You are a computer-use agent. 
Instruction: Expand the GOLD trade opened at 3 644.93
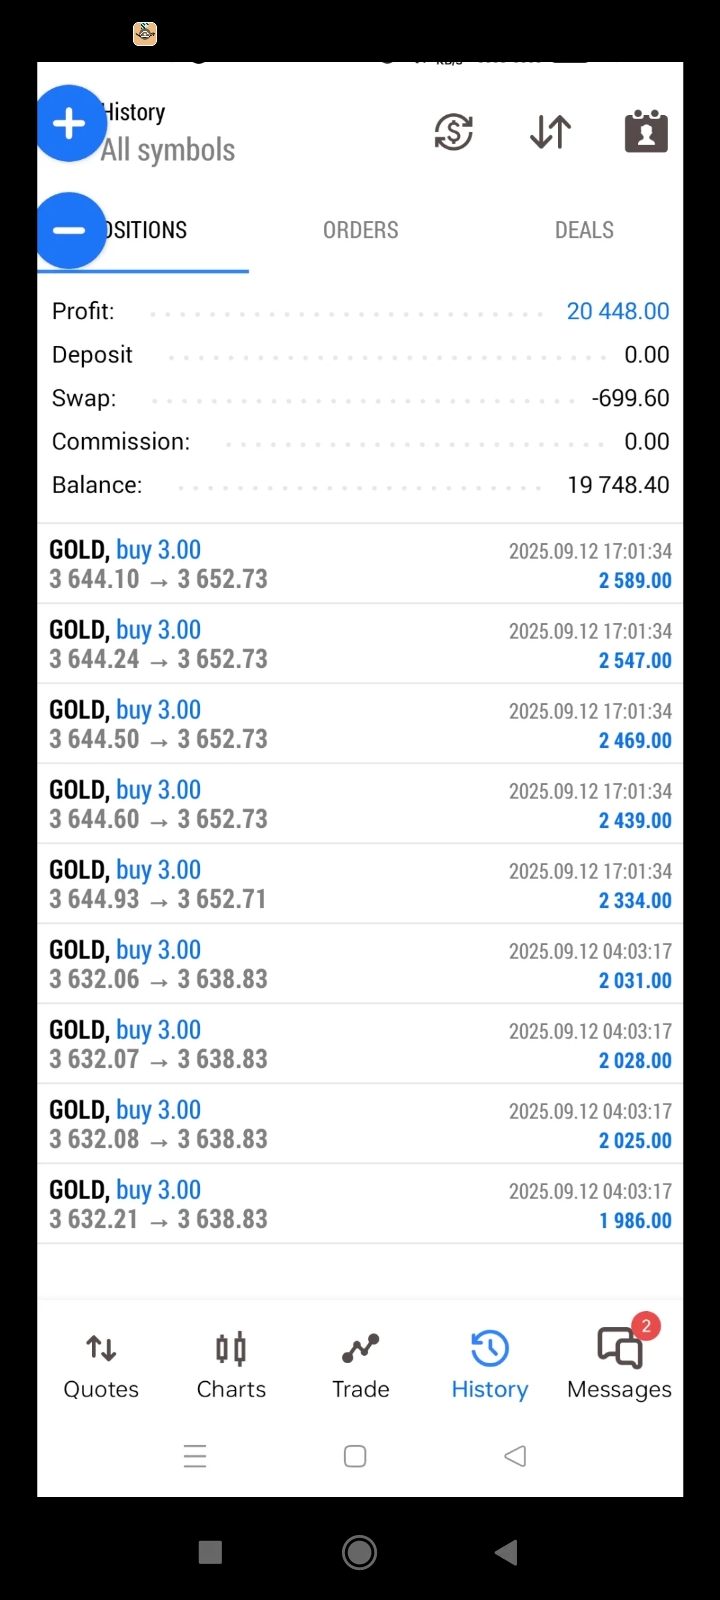pos(360,884)
